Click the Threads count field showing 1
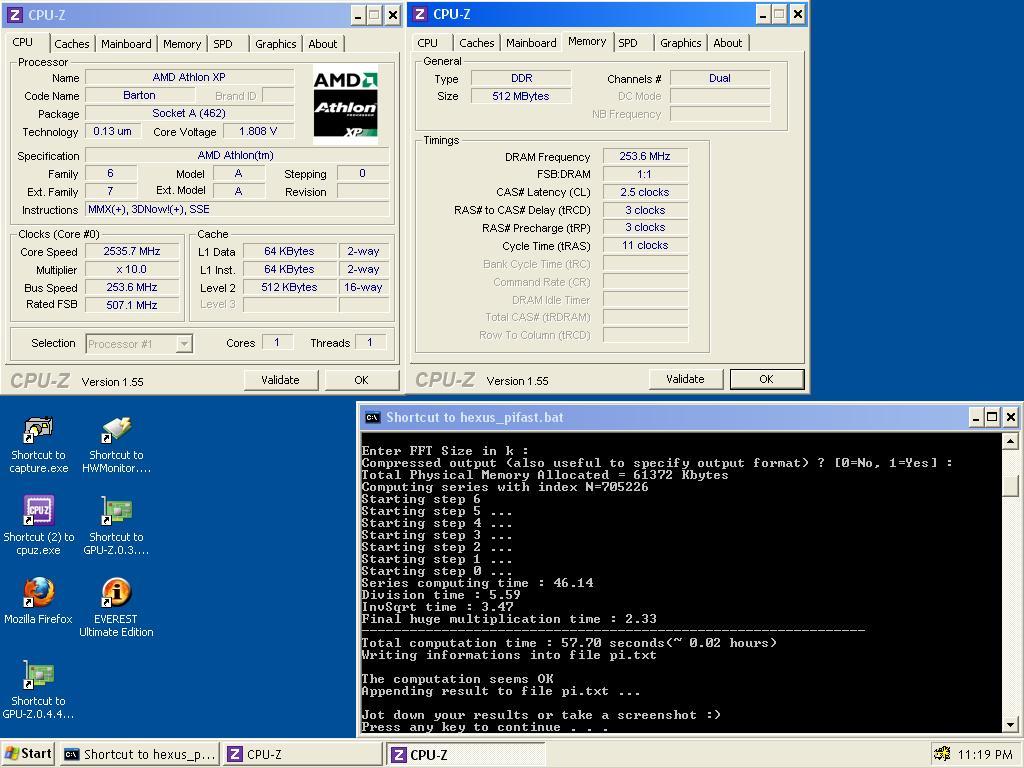The height and width of the screenshot is (768, 1024). pos(370,343)
